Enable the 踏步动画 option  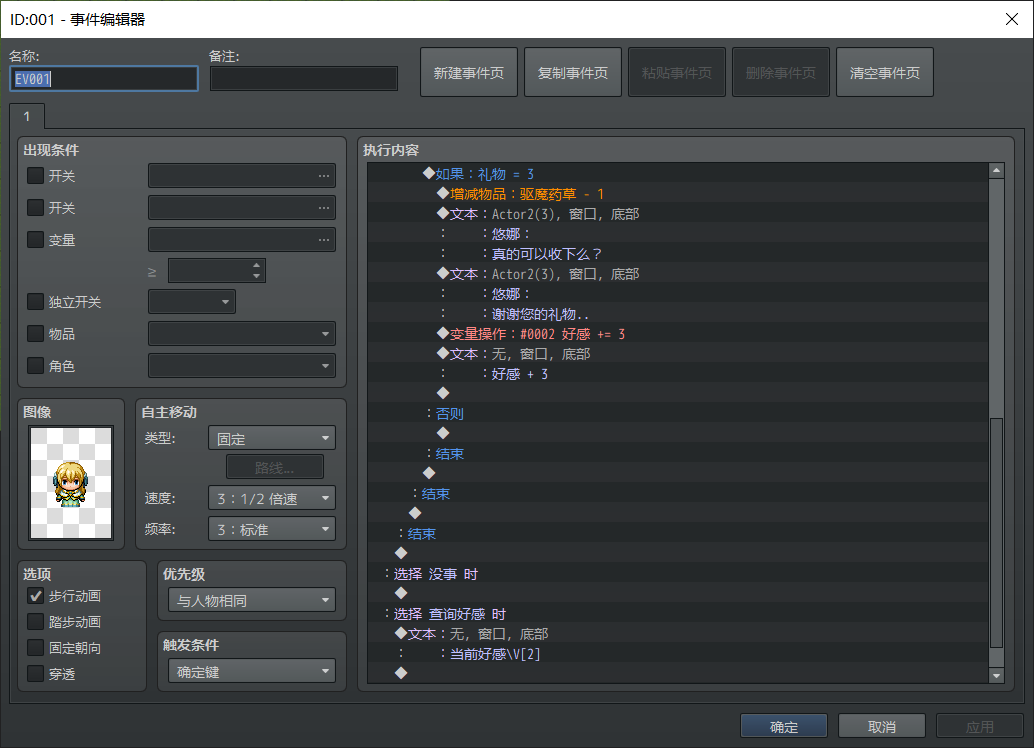point(36,622)
